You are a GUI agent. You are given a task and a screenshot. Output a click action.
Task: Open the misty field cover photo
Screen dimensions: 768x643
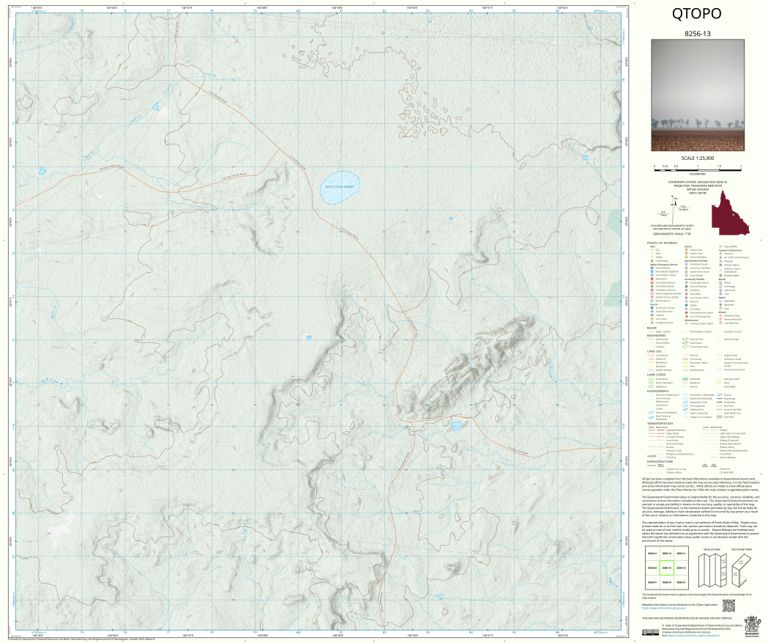point(698,95)
